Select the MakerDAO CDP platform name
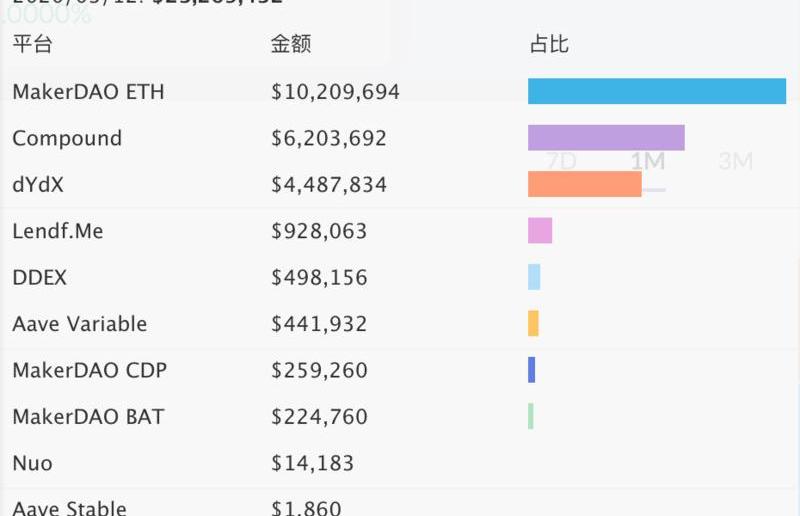 (89, 370)
